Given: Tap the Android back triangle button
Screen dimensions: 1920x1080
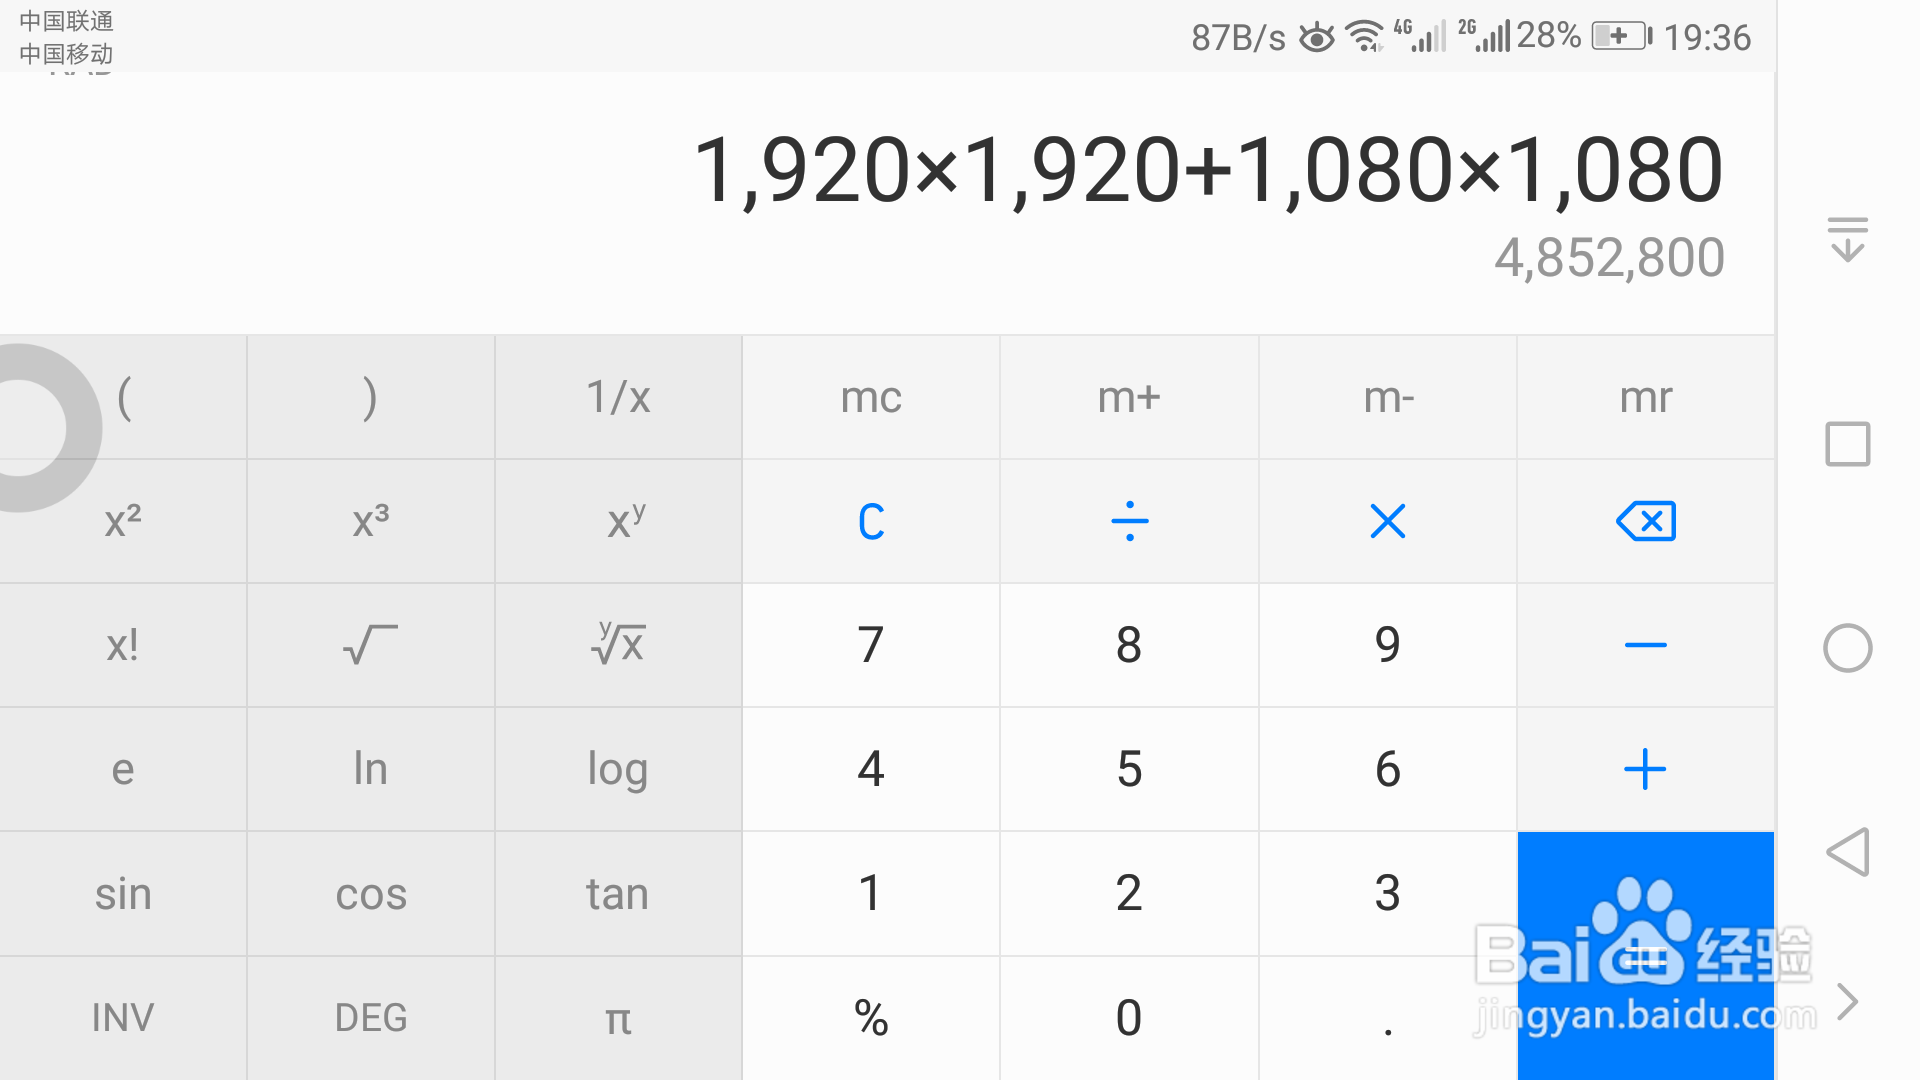Looking at the screenshot, I should [1847, 852].
